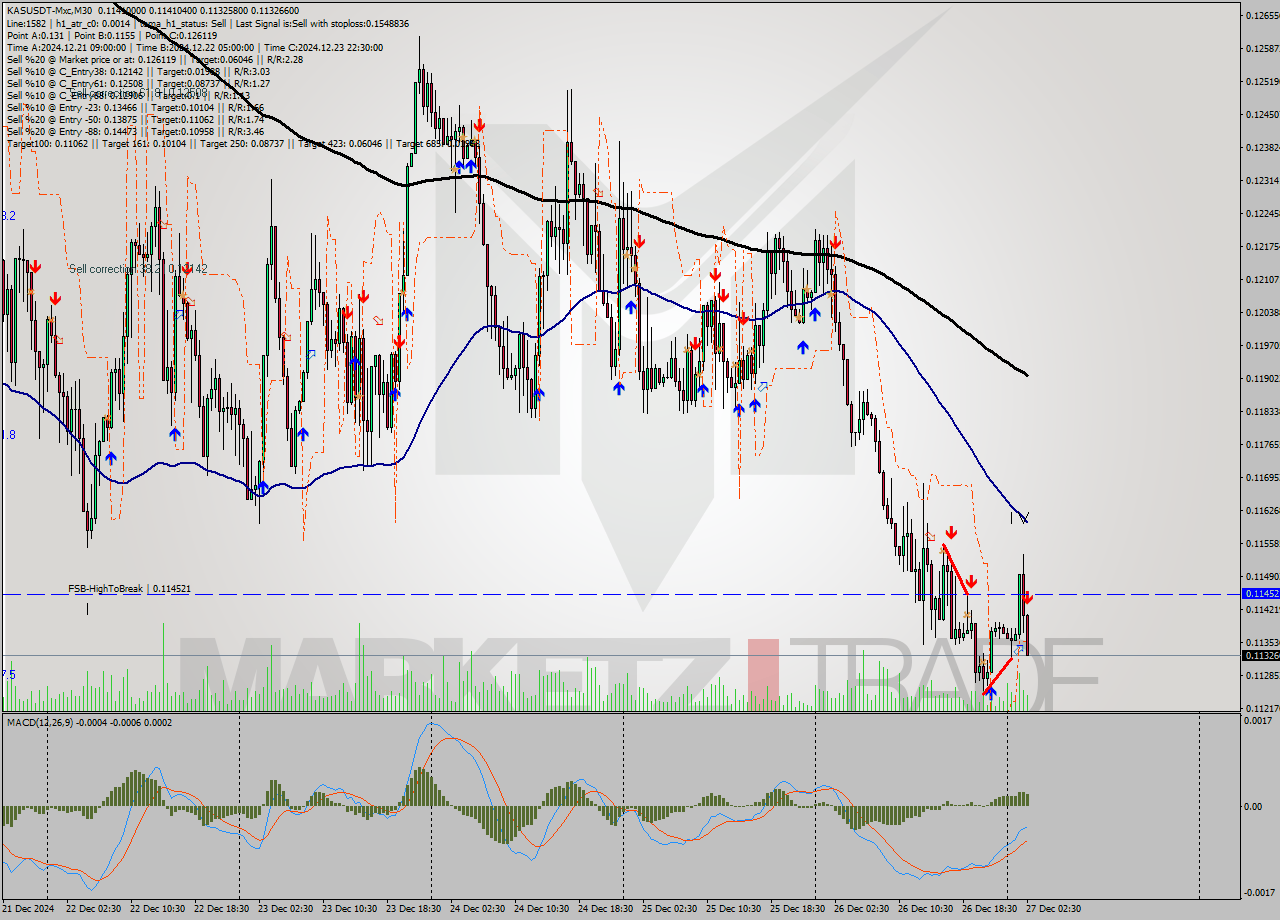Click the 'Time A:2024.12.21 09:00:00' text

(66, 47)
